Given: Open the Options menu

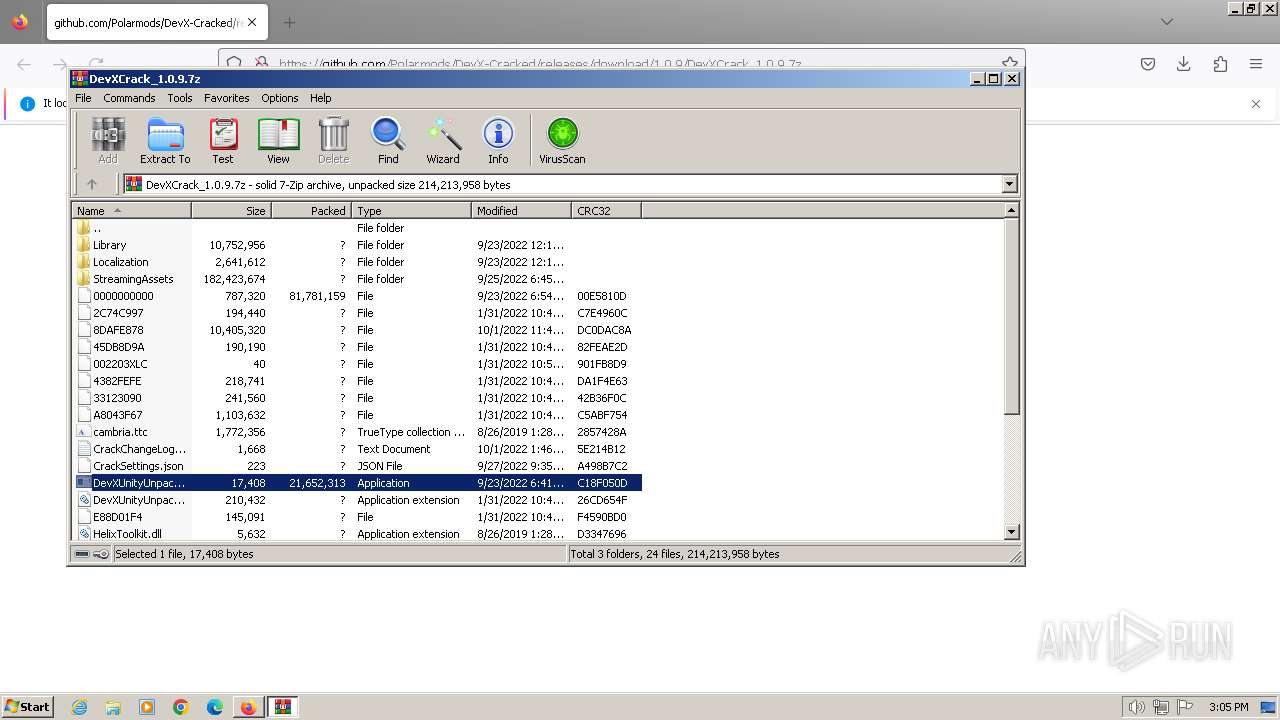Looking at the screenshot, I should 280,98.
